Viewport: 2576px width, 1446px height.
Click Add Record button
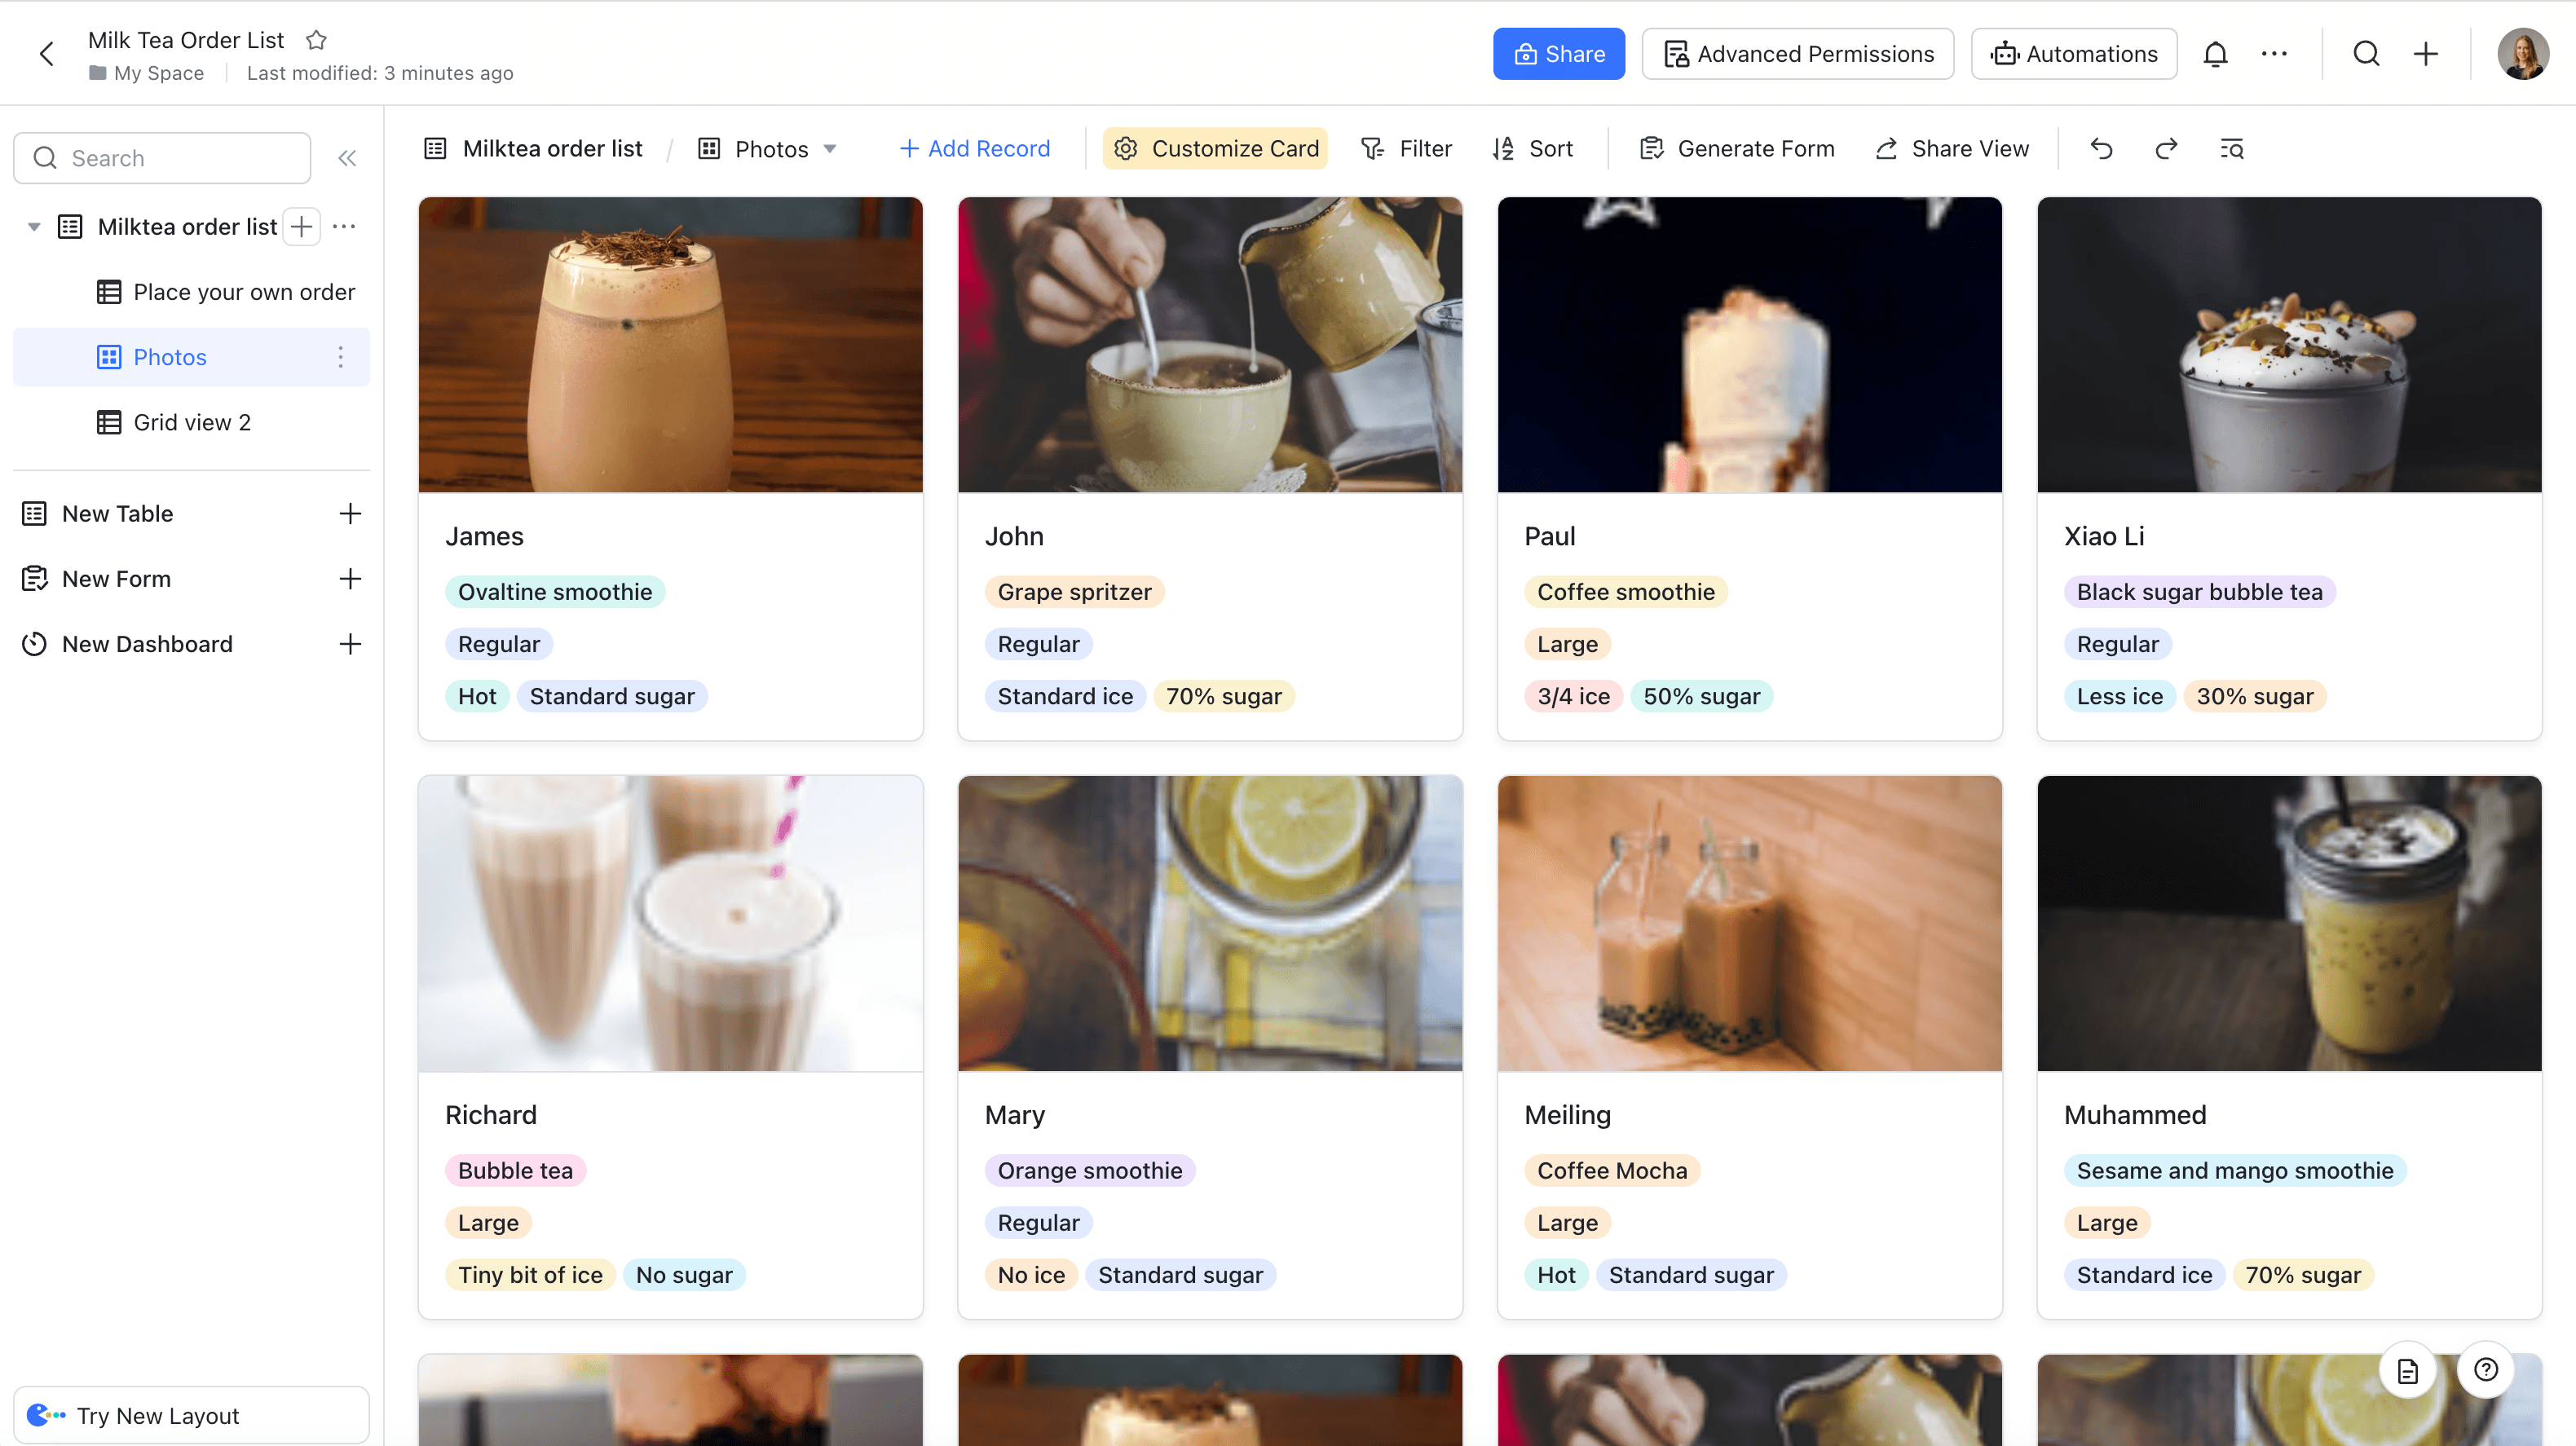click(x=973, y=147)
